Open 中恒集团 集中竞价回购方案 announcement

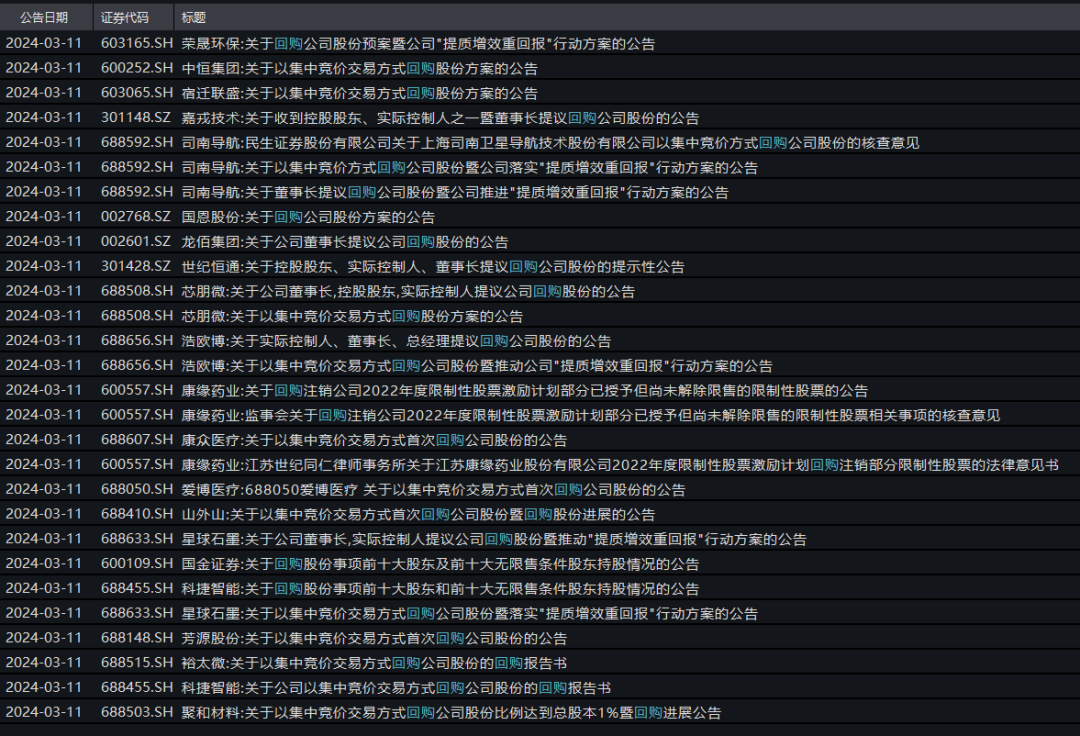(x=360, y=68)
